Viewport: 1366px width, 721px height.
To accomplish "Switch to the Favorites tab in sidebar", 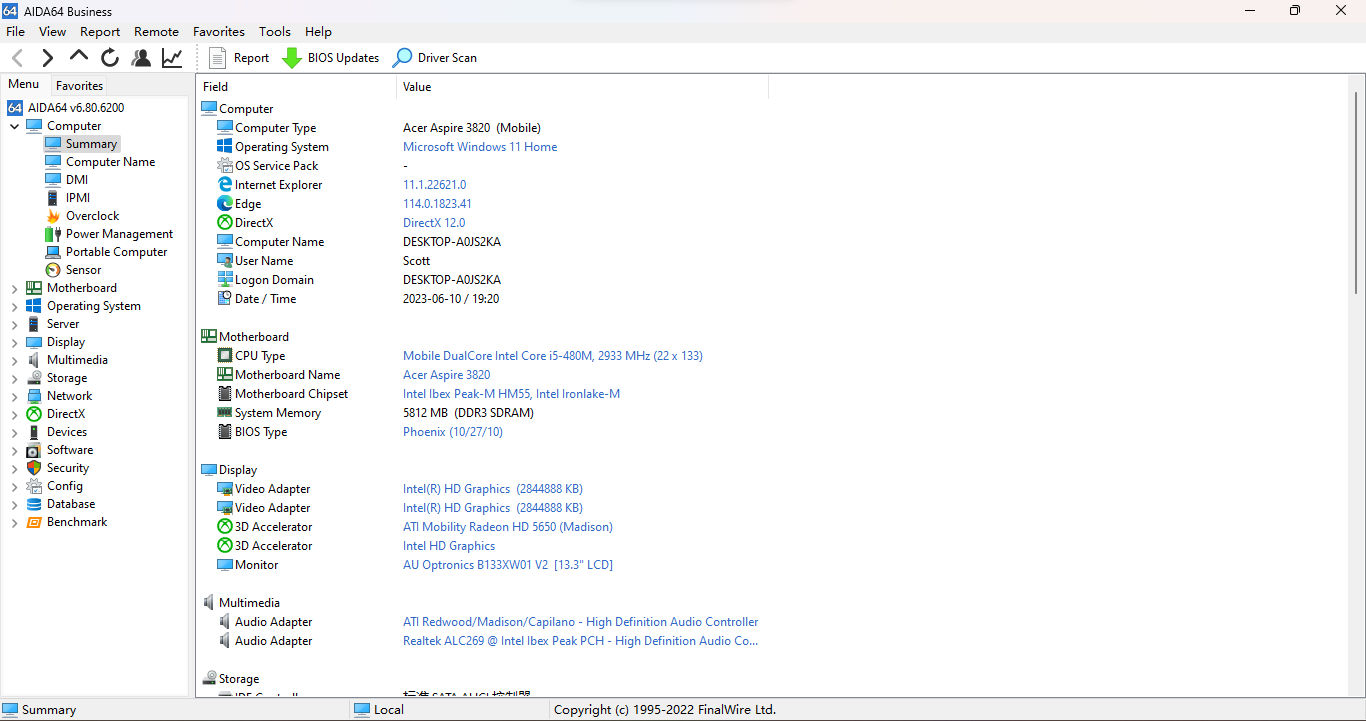I will (80, 86).
